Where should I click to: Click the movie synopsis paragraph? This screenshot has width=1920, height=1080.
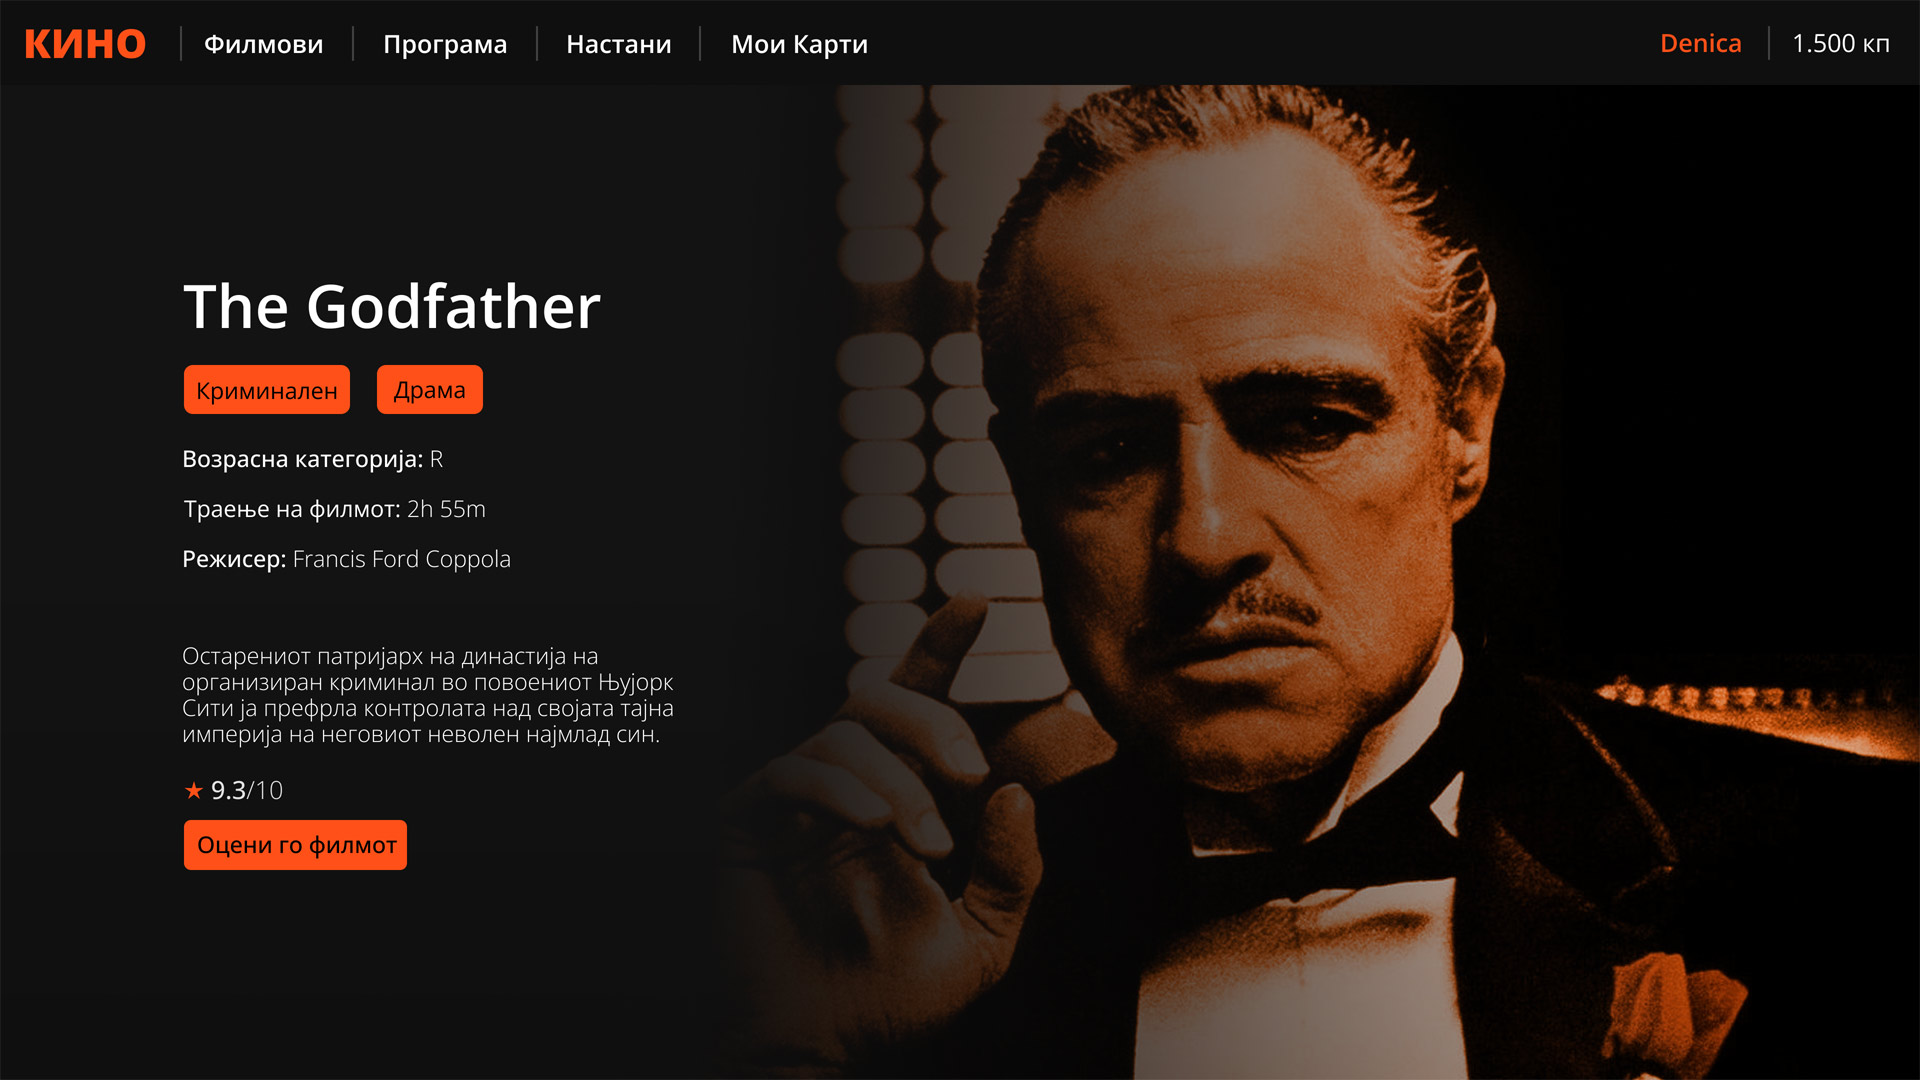[428, 695]
